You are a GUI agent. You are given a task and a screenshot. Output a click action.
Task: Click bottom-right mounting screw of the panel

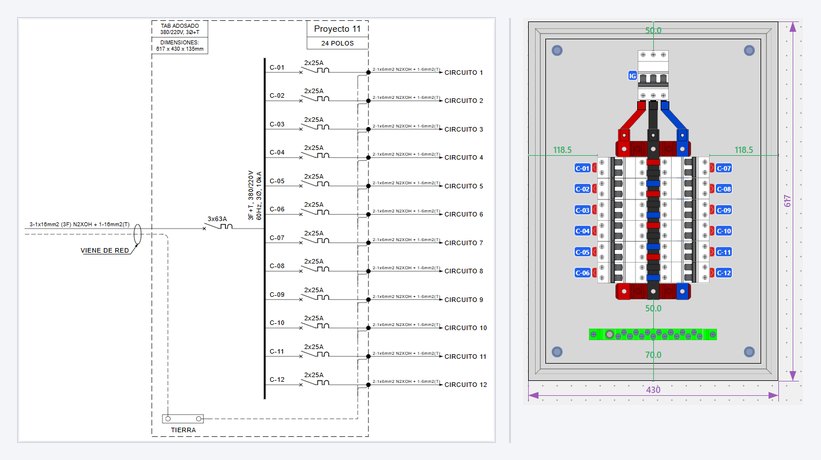[x=749, y=352]
